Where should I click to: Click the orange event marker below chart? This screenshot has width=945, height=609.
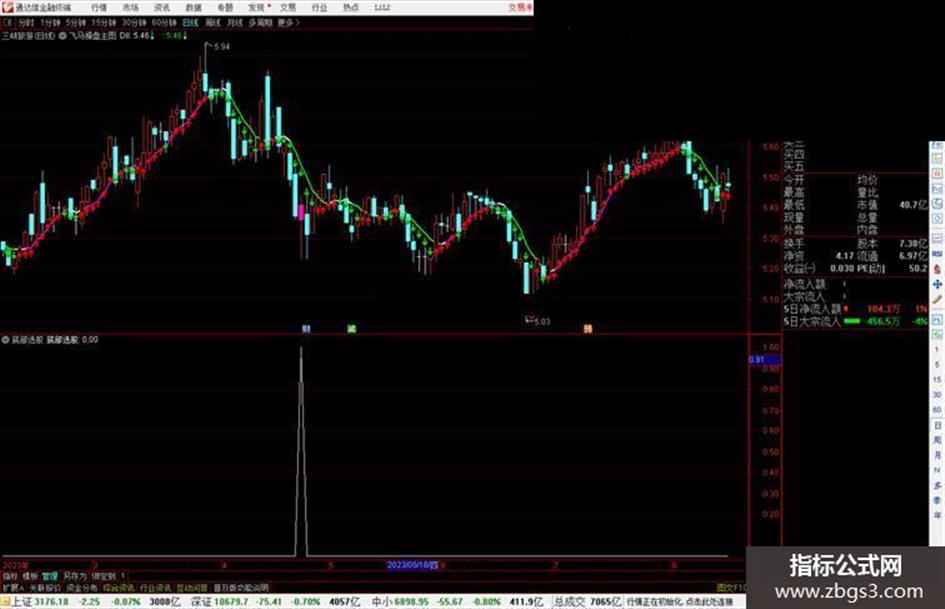coord(588,329)
